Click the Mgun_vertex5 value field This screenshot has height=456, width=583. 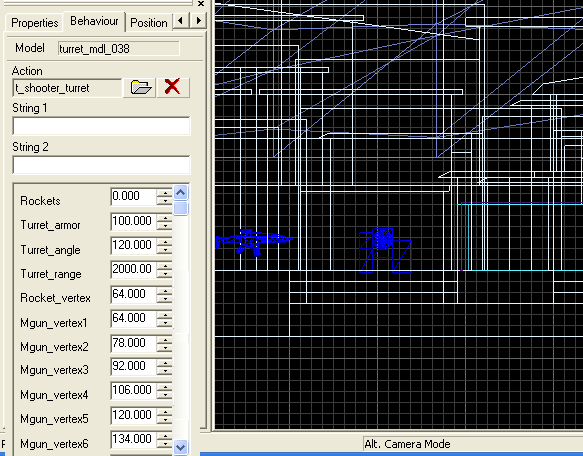pos(133,415)
